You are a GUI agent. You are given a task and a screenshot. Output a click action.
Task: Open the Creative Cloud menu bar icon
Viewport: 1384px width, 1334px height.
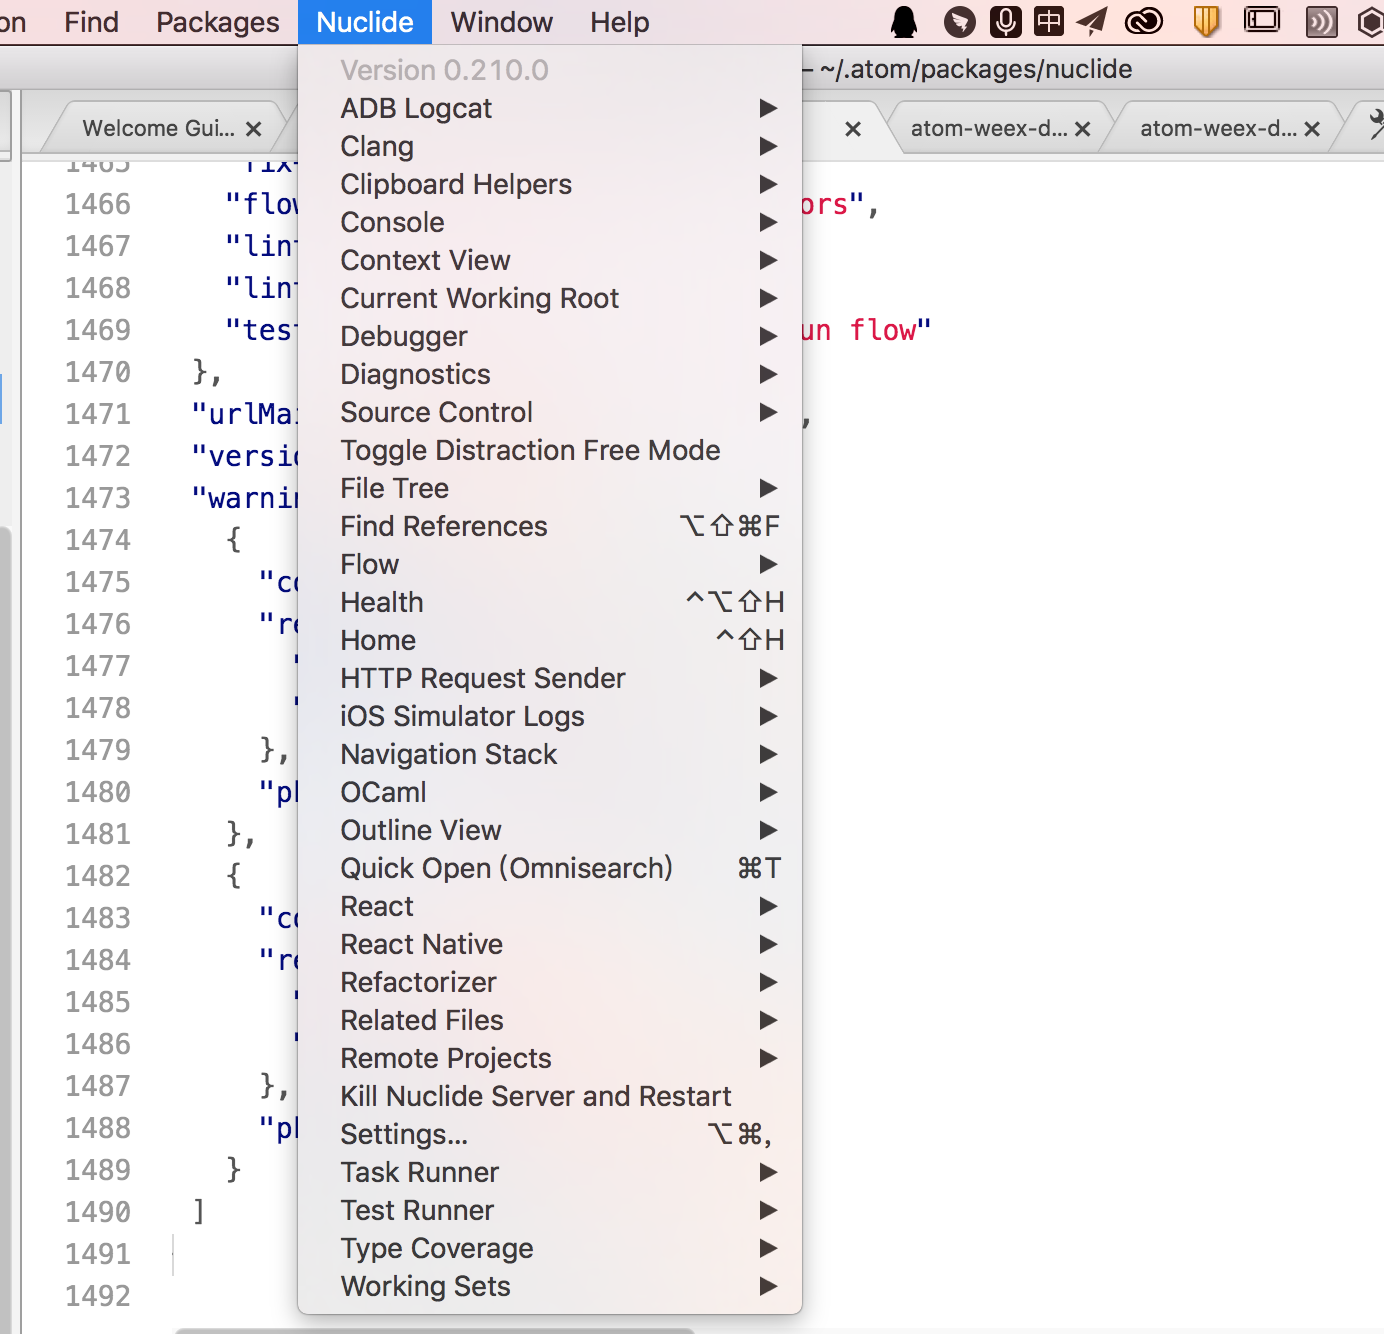[1144, 21]
